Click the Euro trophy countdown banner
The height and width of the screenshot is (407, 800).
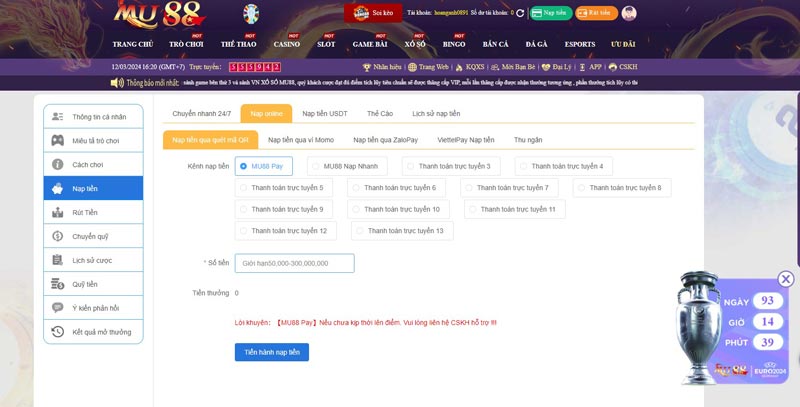(732, 329)
